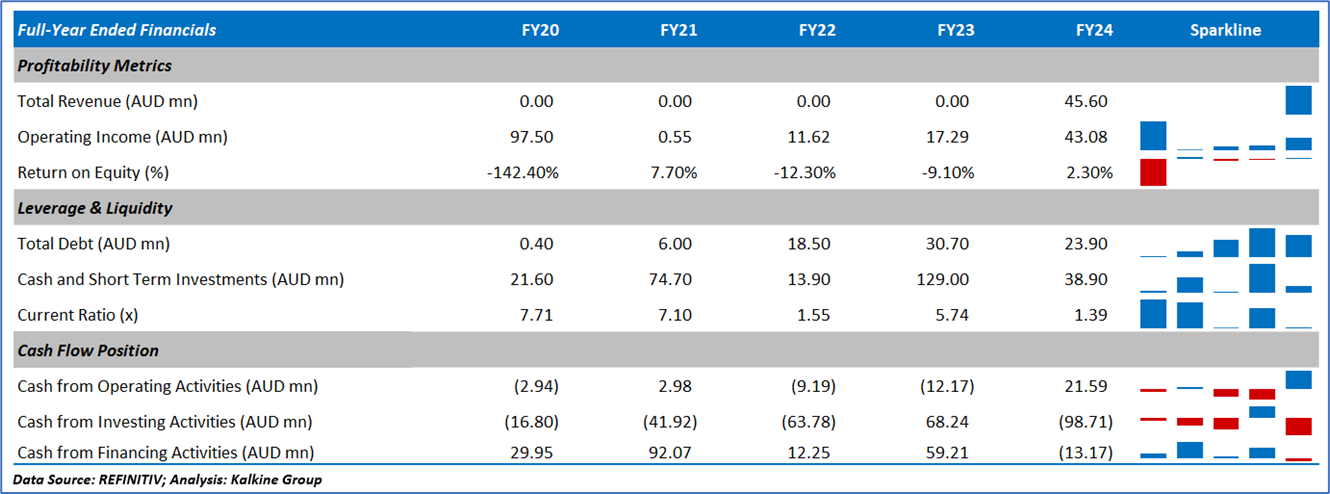Click the FY23 Cash and Short Term Investments value
This screenshot has width=1330, height=494.
click(949, 280)
